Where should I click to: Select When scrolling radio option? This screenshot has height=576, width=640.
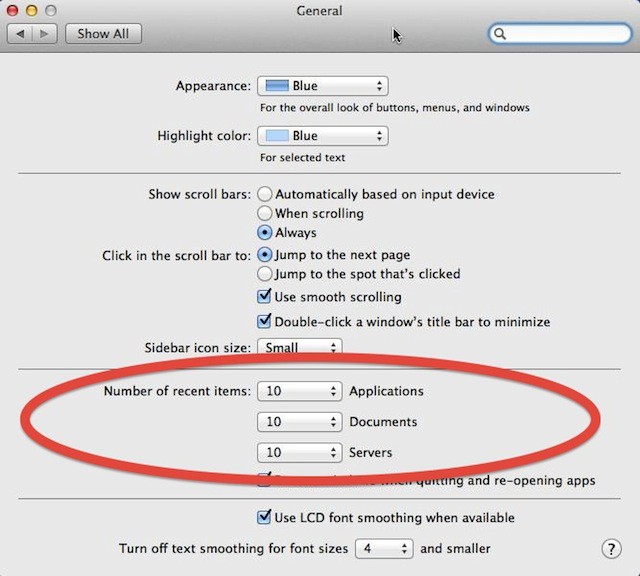click(x=265, y=213)
